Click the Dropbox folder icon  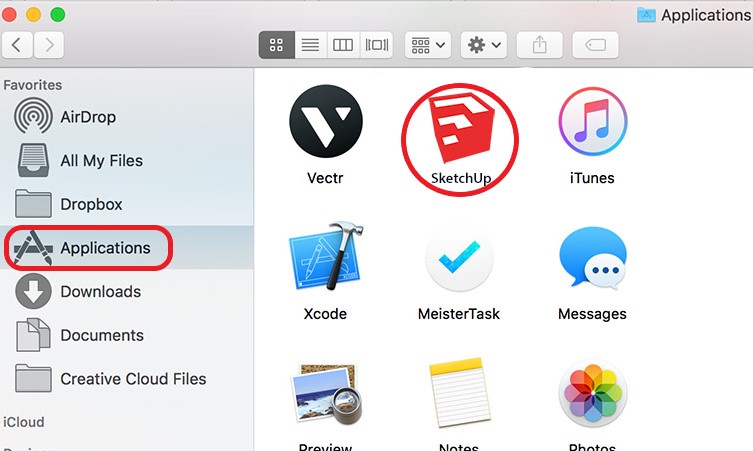coord(33,204)
